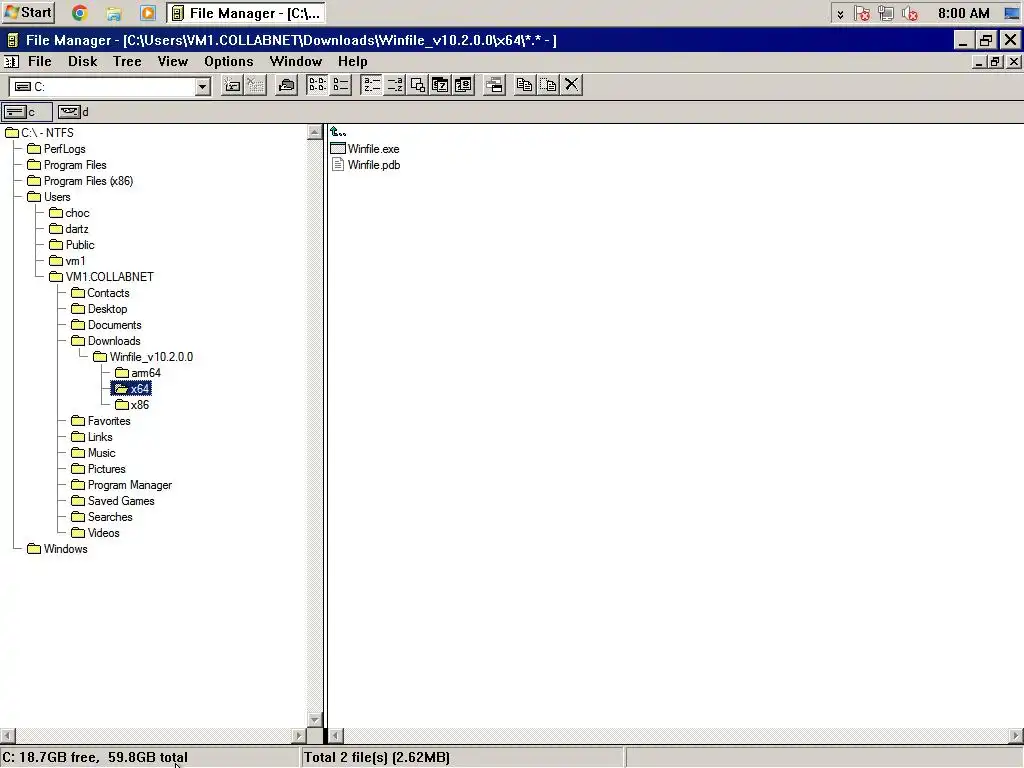The width and height of the screenshot is (1024, 768).
Task: Select the Contacts folder
Action: 101,293
